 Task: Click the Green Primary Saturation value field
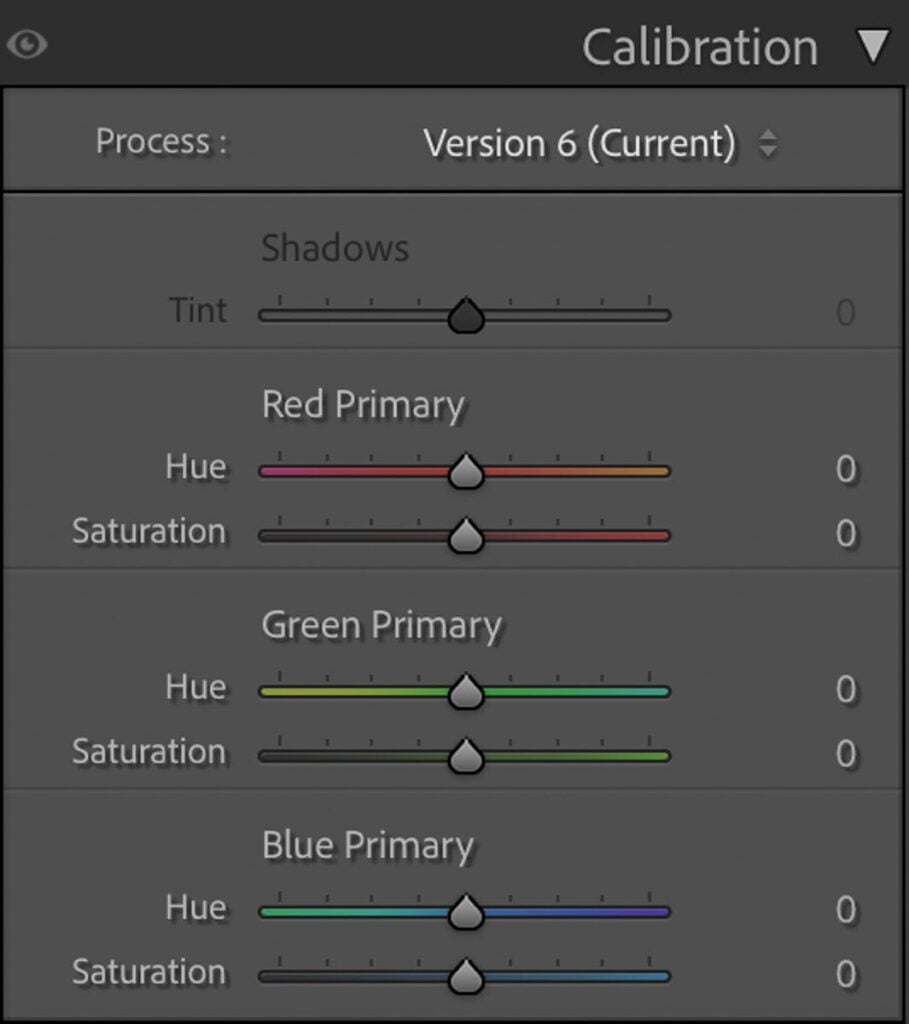(x=845, y=753)
